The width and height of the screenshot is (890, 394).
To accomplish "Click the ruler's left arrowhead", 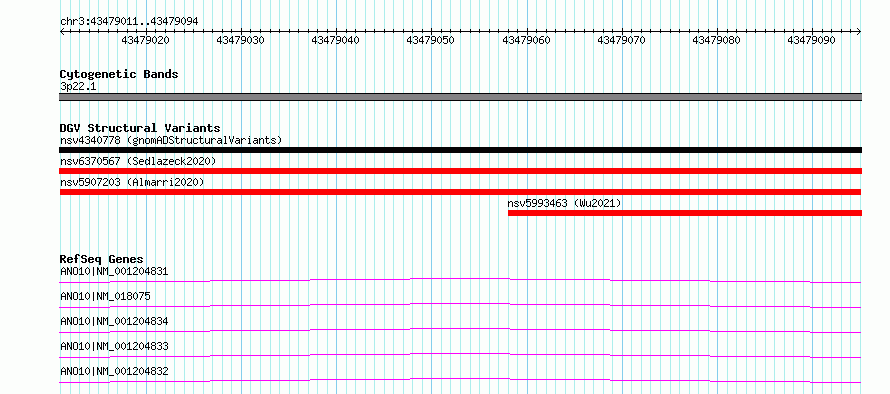I will [62, 32].
